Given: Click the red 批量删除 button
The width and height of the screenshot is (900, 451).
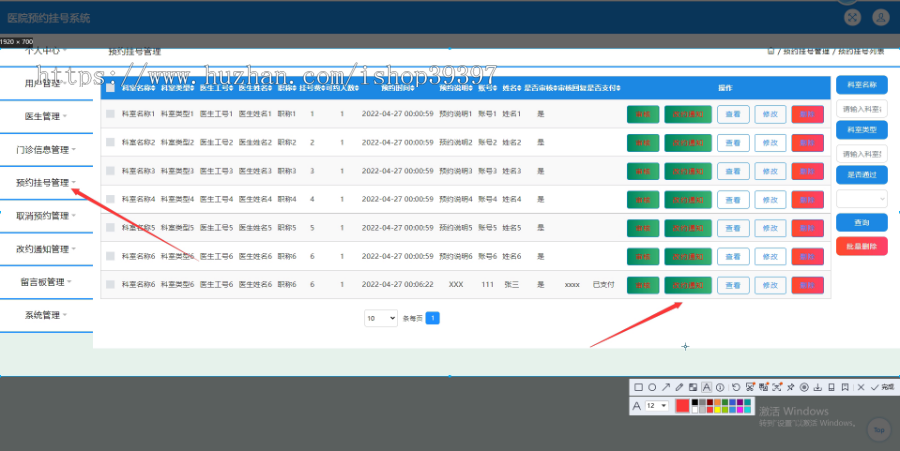Looking at the screenshot, I should [862, 246].
